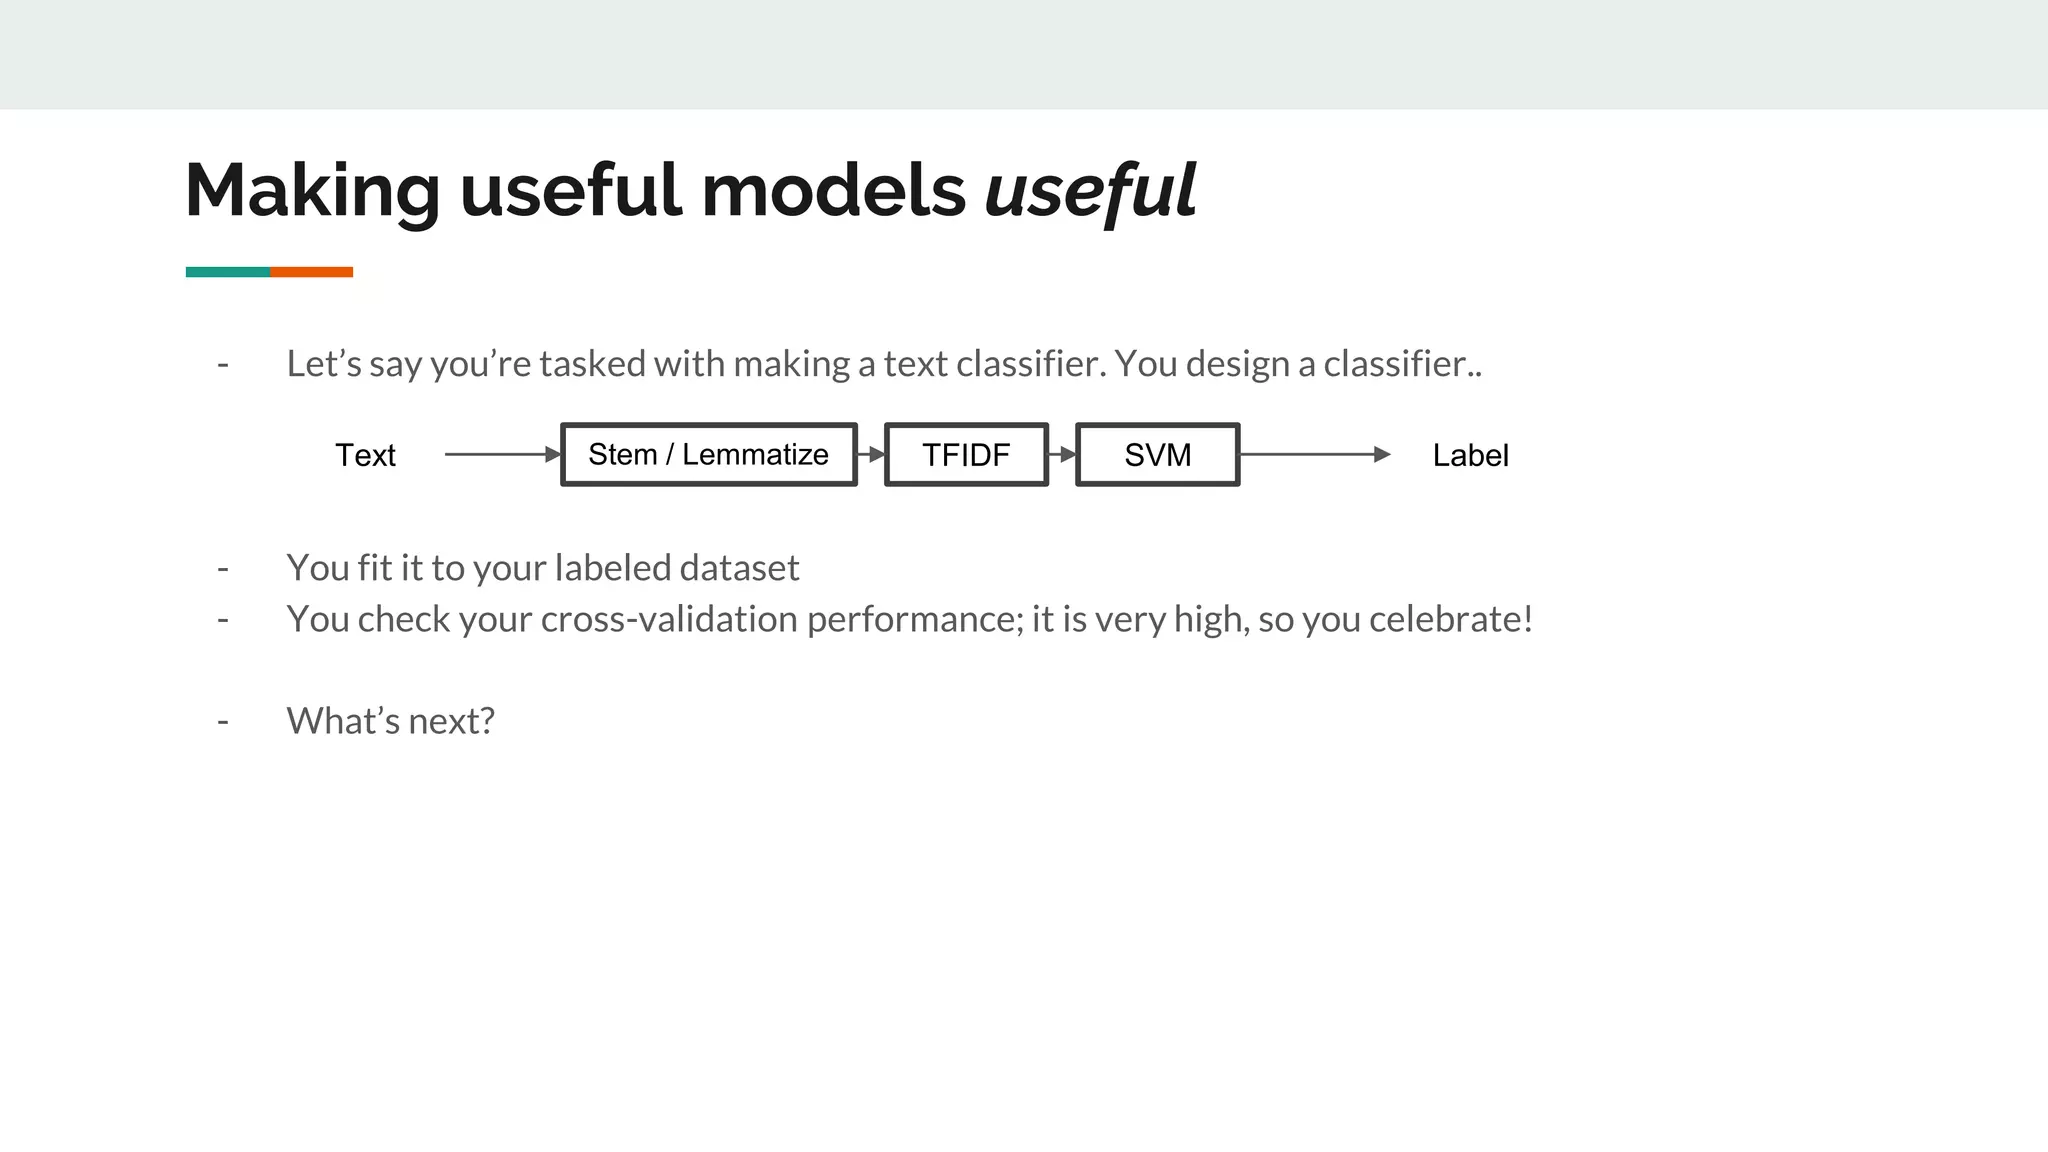Click the line about cross-validation performance

click(x=909, y=619)
